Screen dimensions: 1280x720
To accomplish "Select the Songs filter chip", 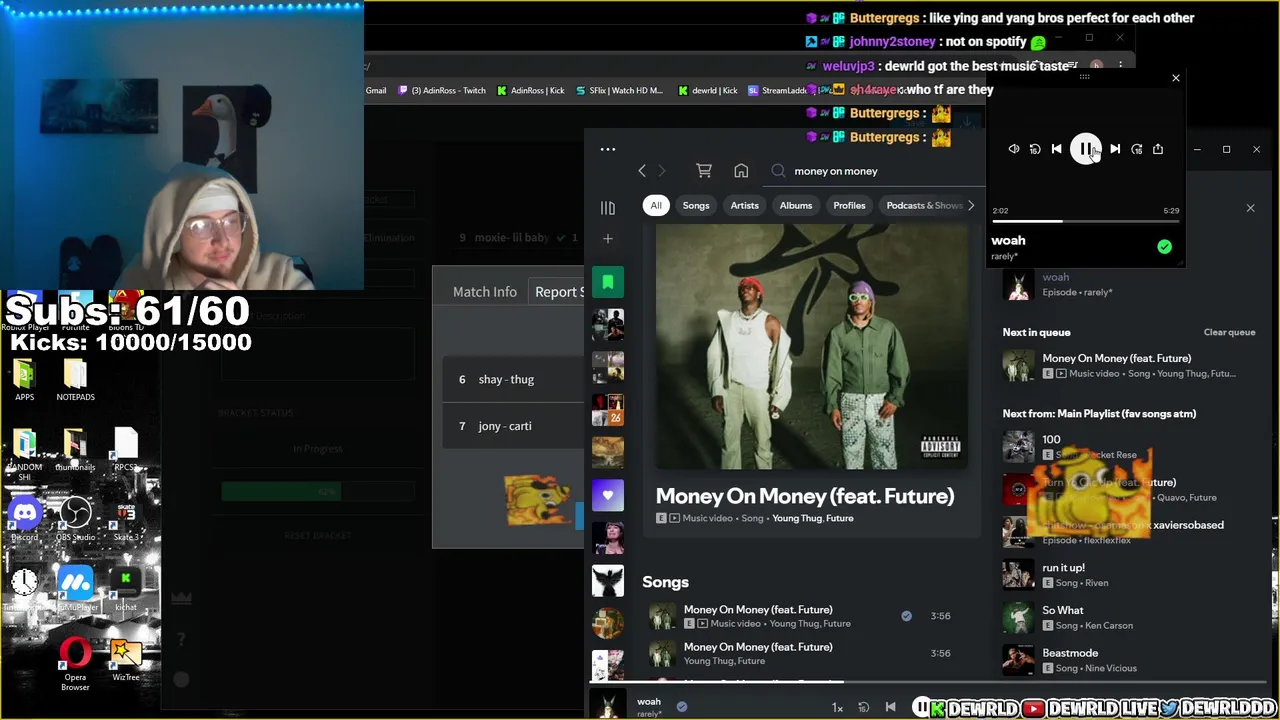I will click(x=696, y=205).
